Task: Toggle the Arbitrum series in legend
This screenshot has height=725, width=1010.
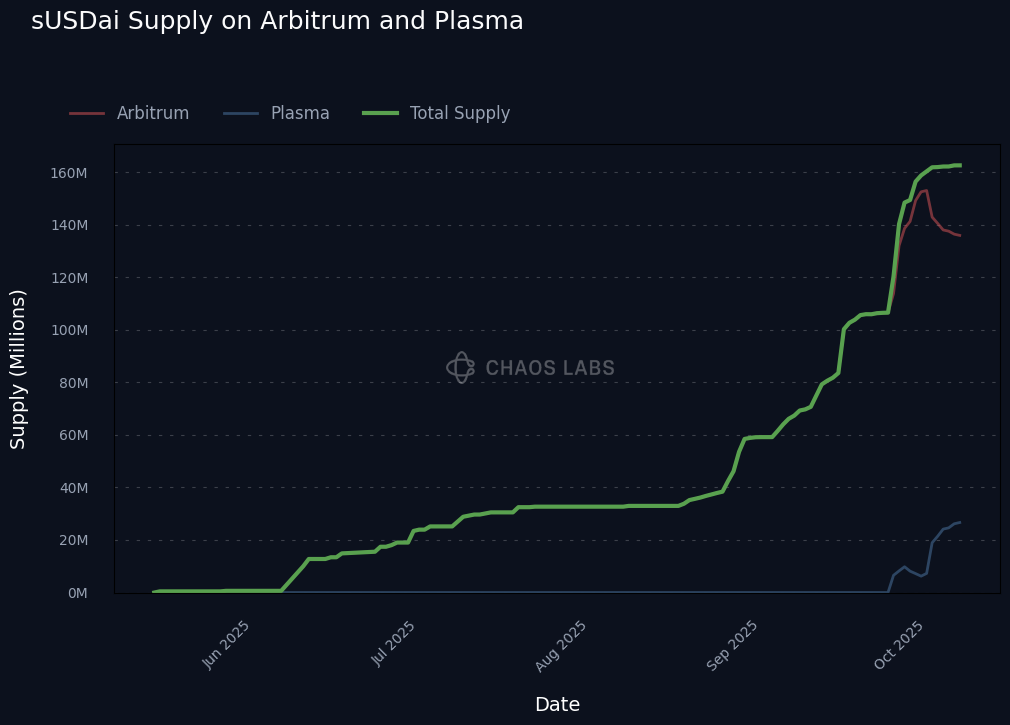Action: [152, 114]
